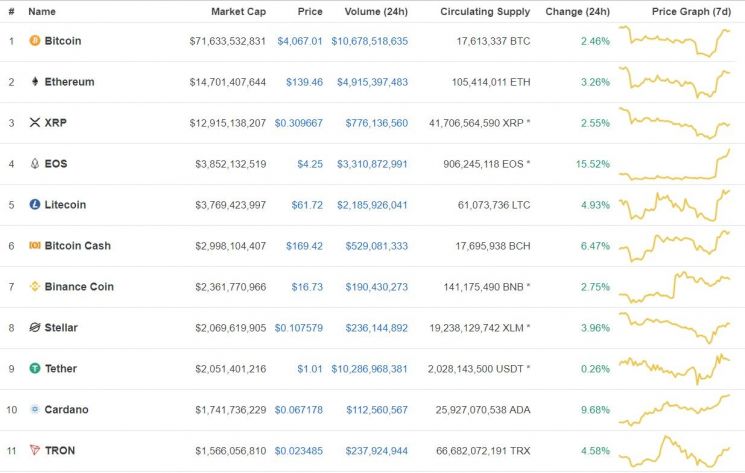Click the TRON logo icon
The height and width of the screenshot is (473, 745).
(35, 451)
